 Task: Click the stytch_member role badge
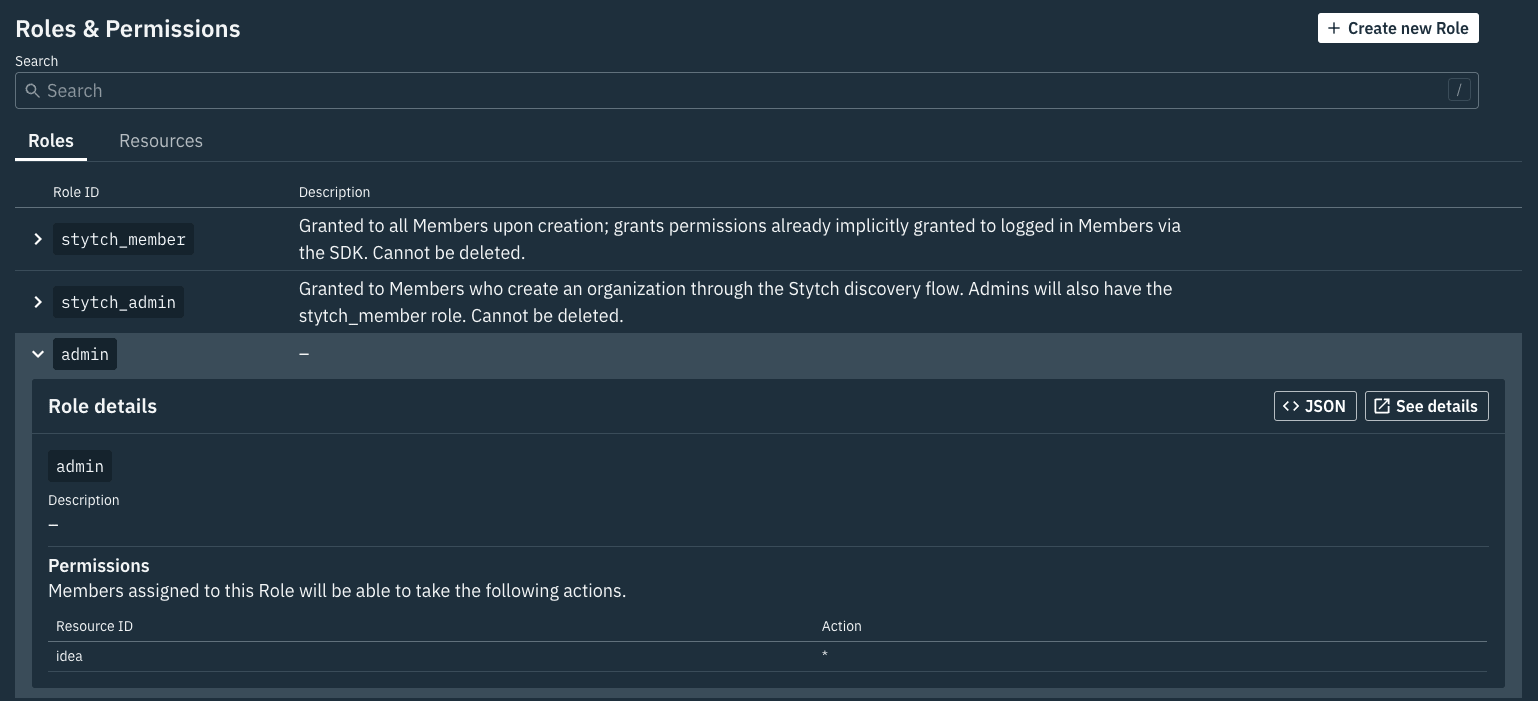(x=123, y=239)
